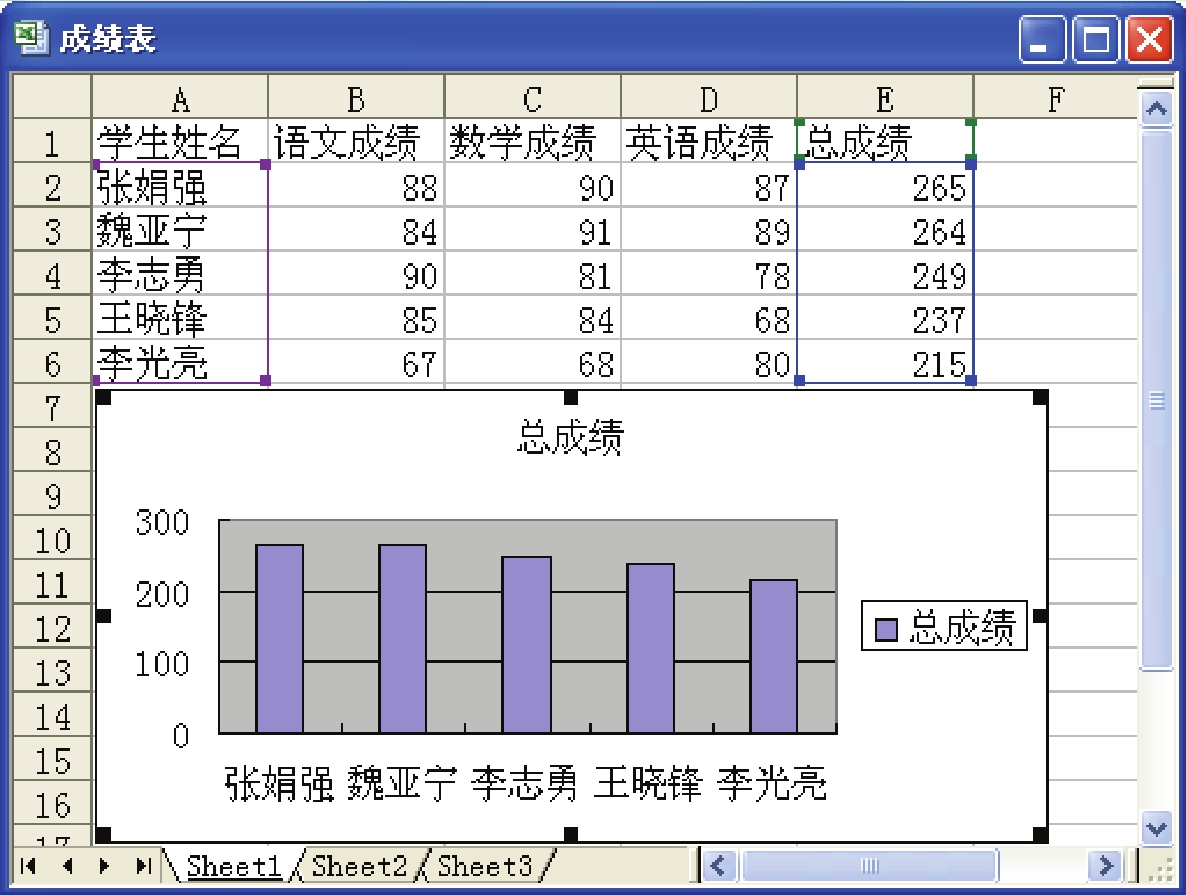
Task: Select column F header
Action: coord(1056,97)
